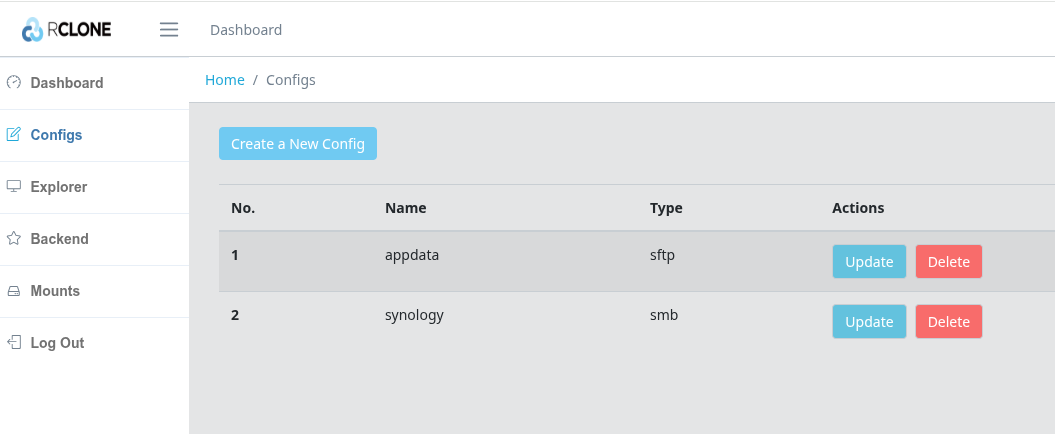Click the Log Out door icon
1055x434 pixels.
[x=13, y=342]
